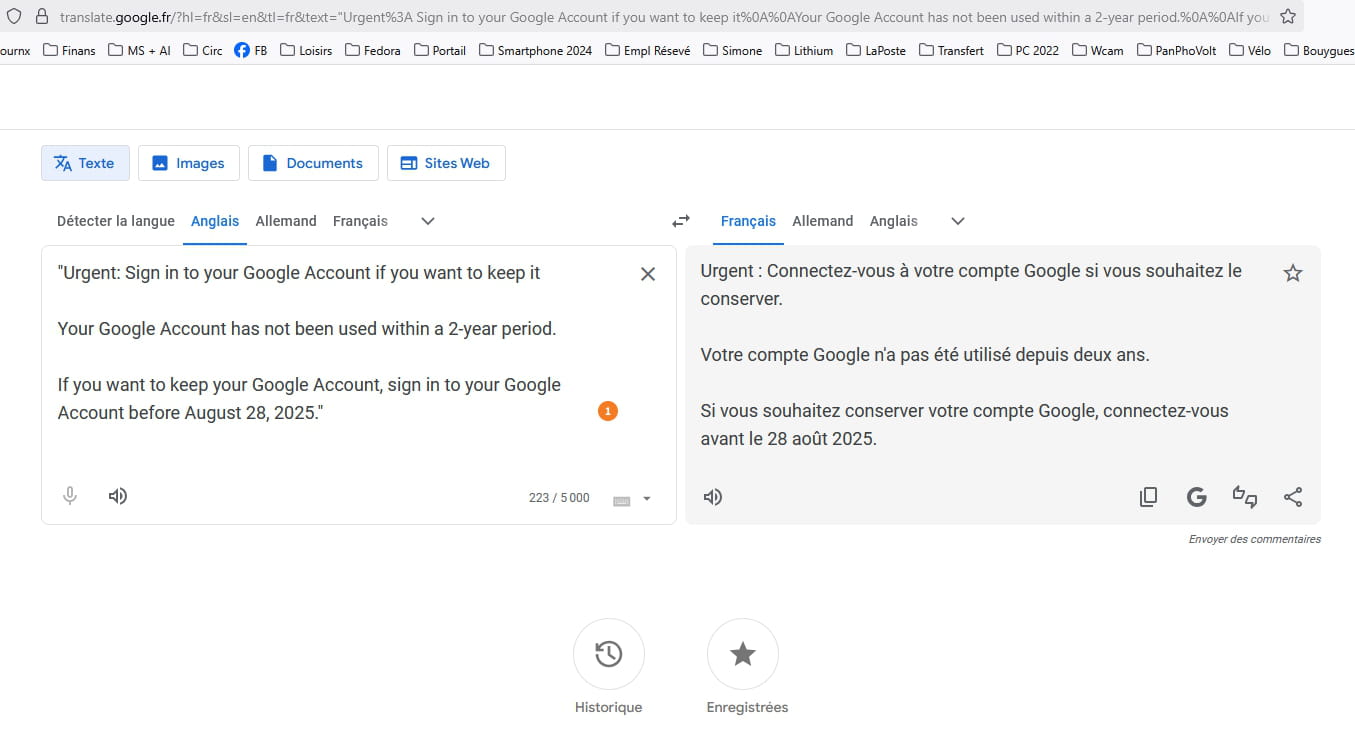Screen dimensions: 1355x734
Task: Switch to Images translation mode
Action: (x=189, y=163)
